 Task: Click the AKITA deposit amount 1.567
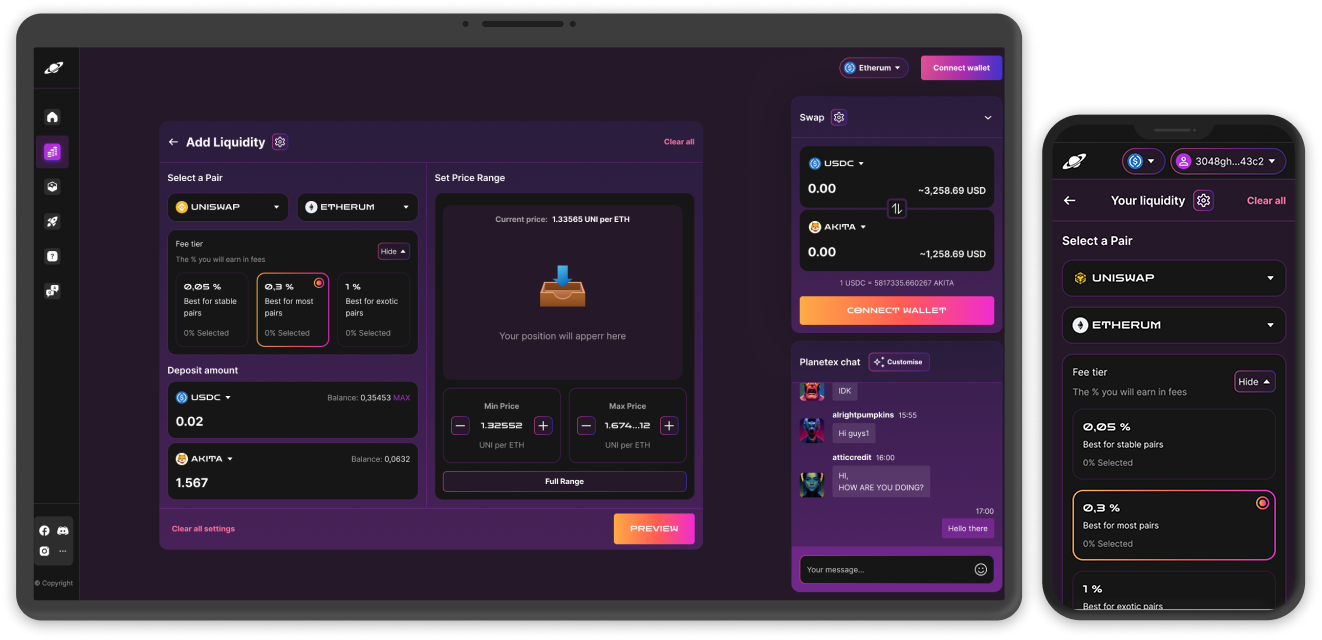pos(192,483)
